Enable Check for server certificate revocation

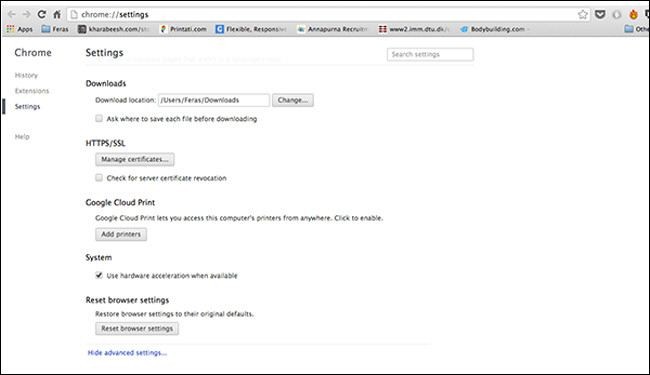tap(99, 178)
